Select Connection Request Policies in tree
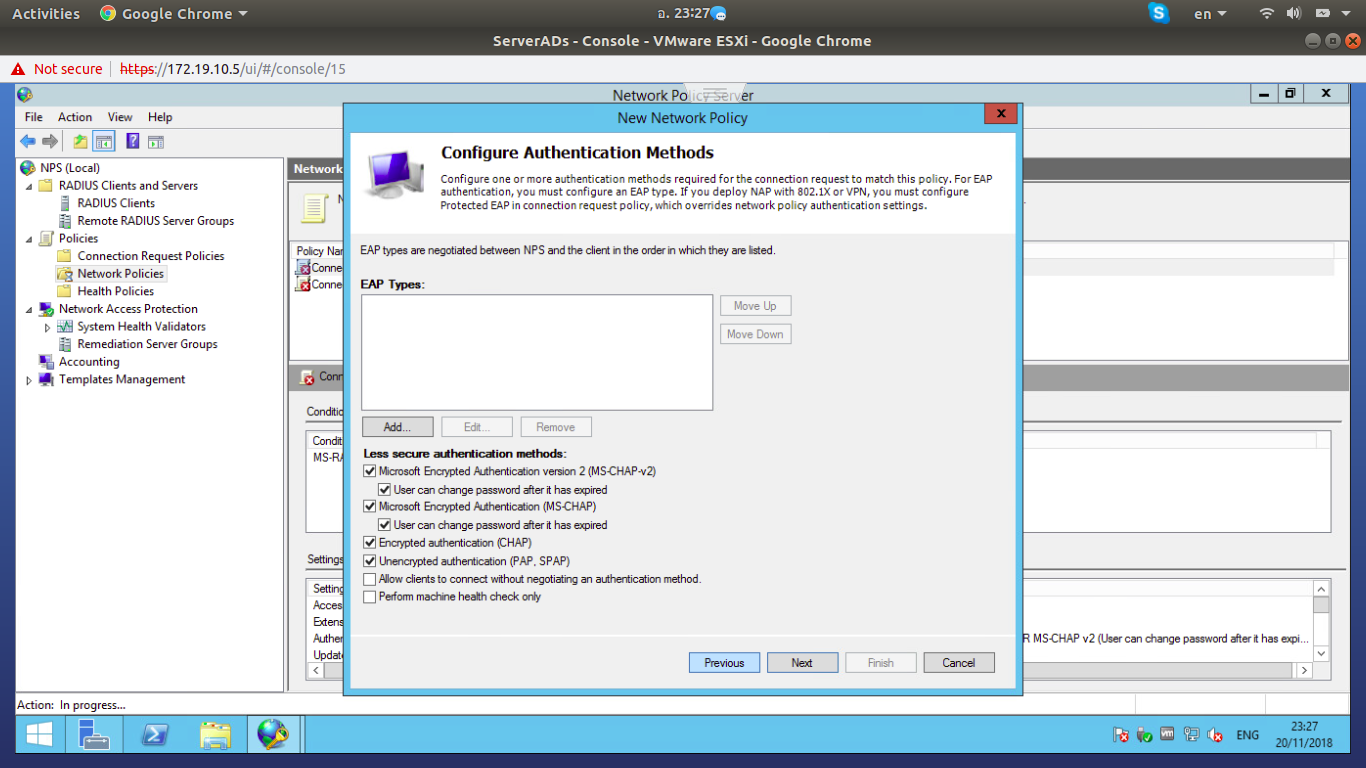 151,256
